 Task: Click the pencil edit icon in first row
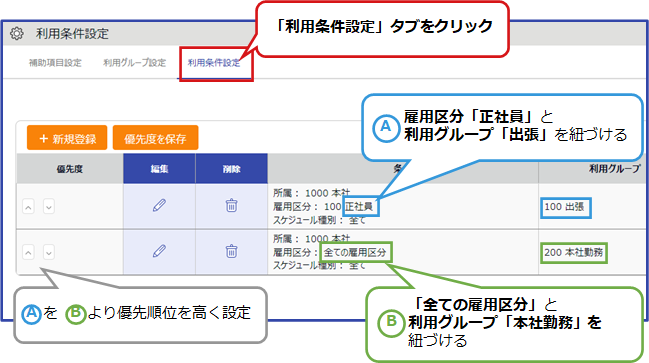159,205
